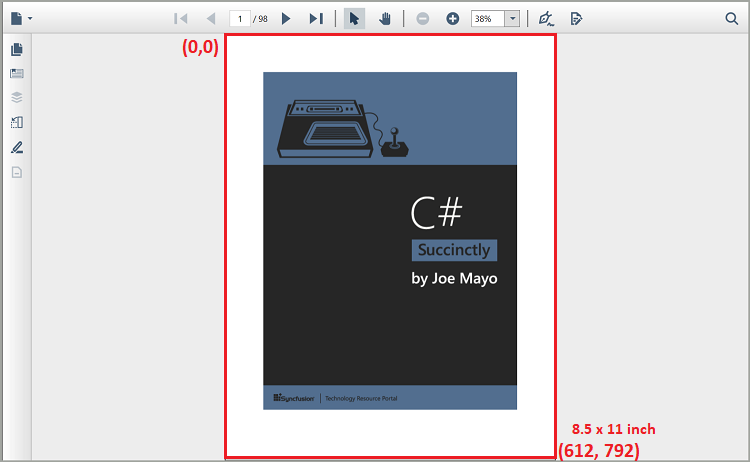The image size is (750, 462).
Task: Zoom in using the plus button
Action: pyautogui.click(x=452, y=18)
